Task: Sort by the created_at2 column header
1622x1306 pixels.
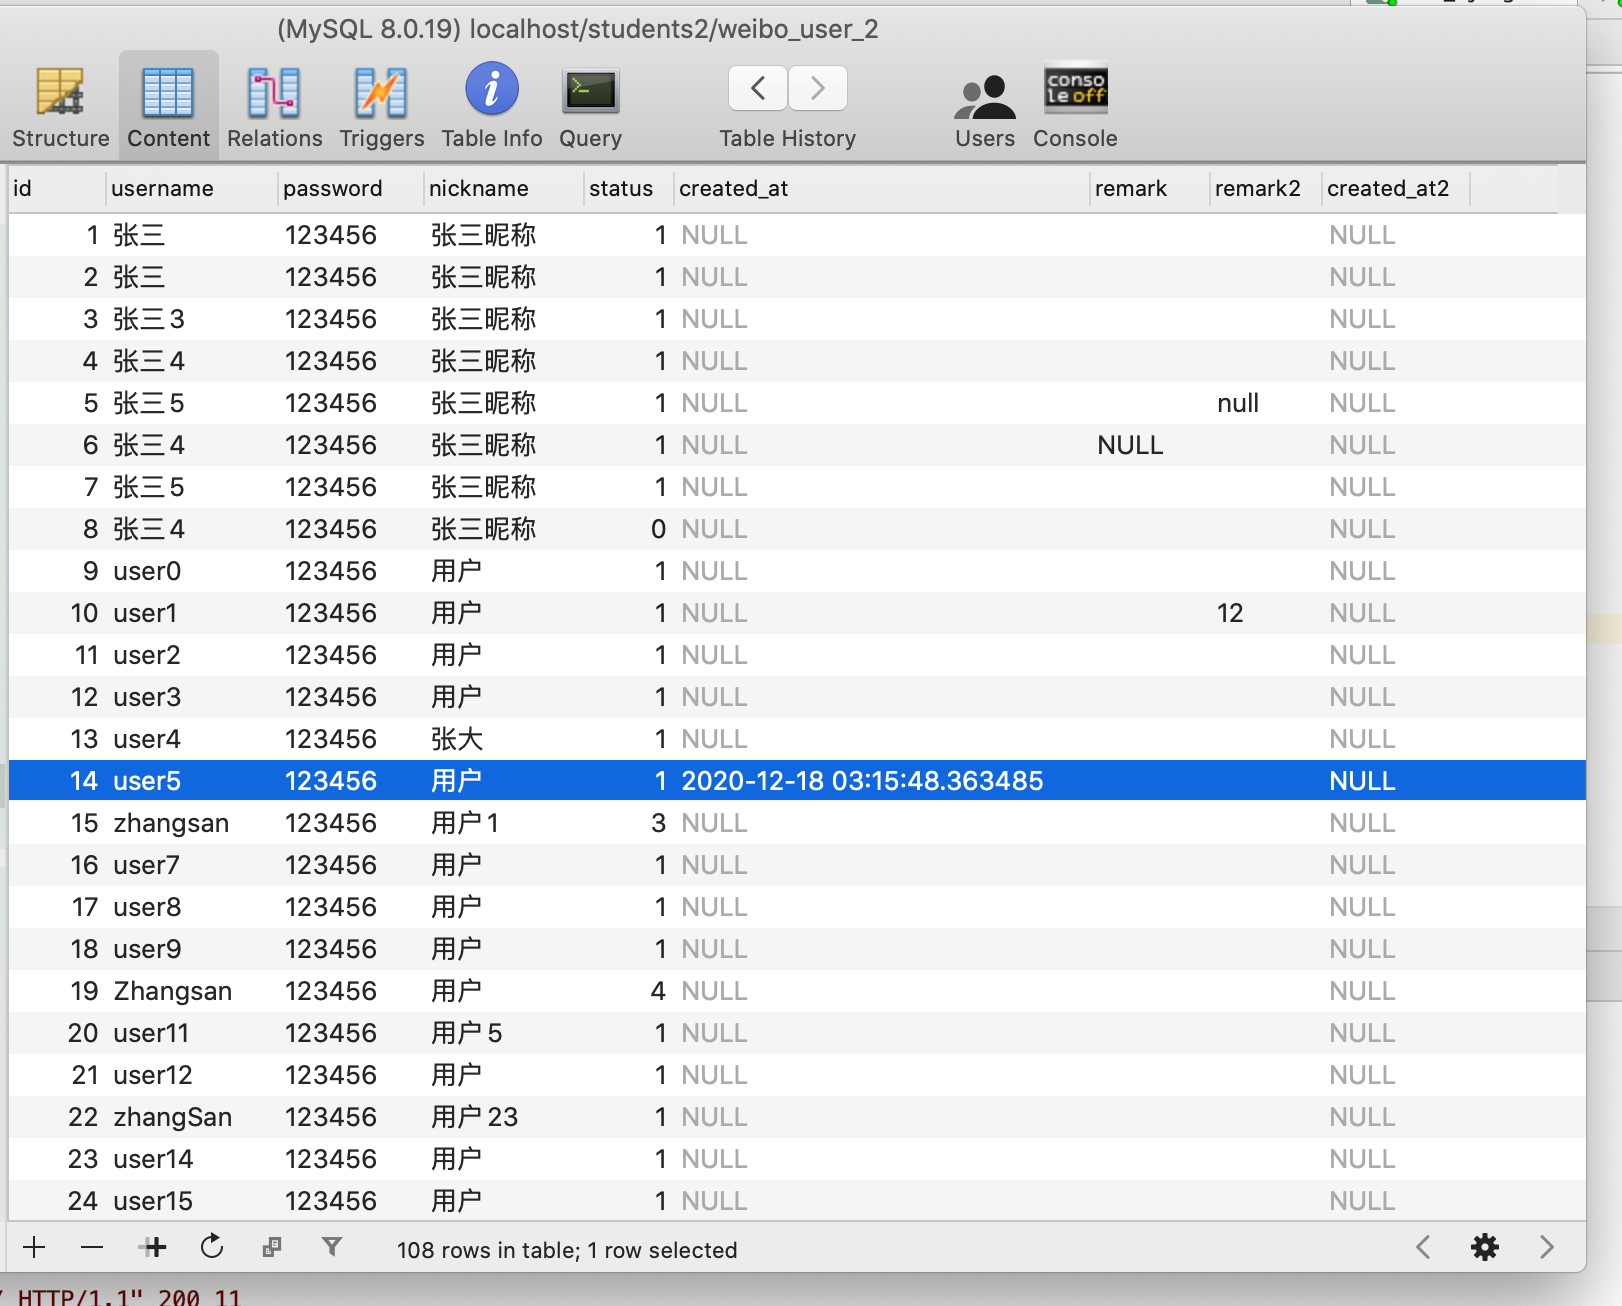Action: point(1396,188)
